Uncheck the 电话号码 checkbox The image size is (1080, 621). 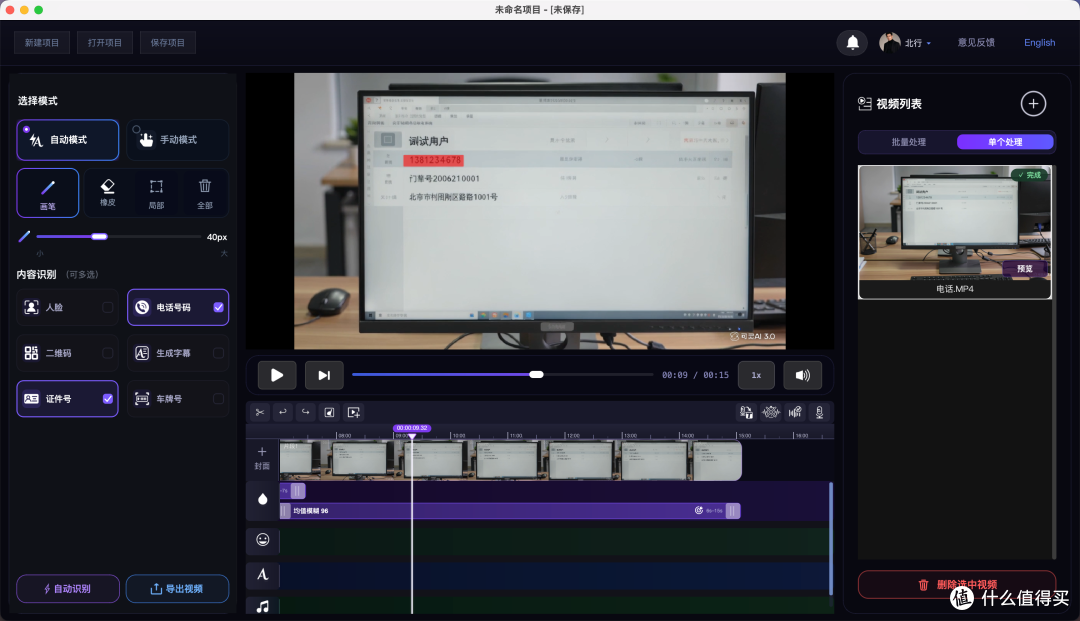218,308
